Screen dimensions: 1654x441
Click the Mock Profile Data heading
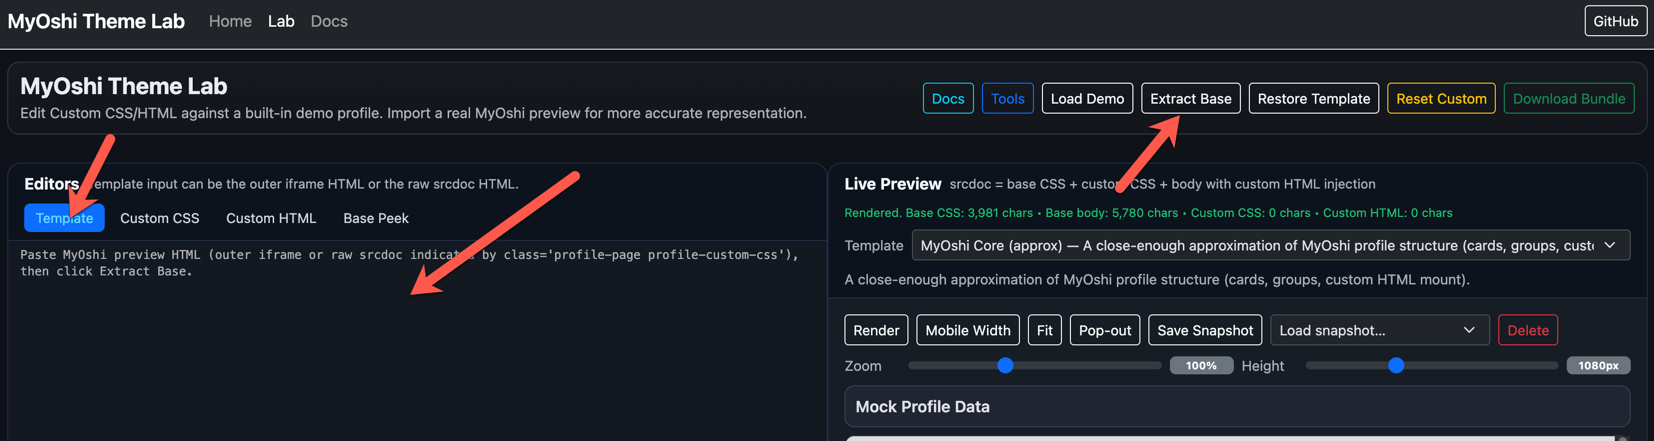(922, 407)
